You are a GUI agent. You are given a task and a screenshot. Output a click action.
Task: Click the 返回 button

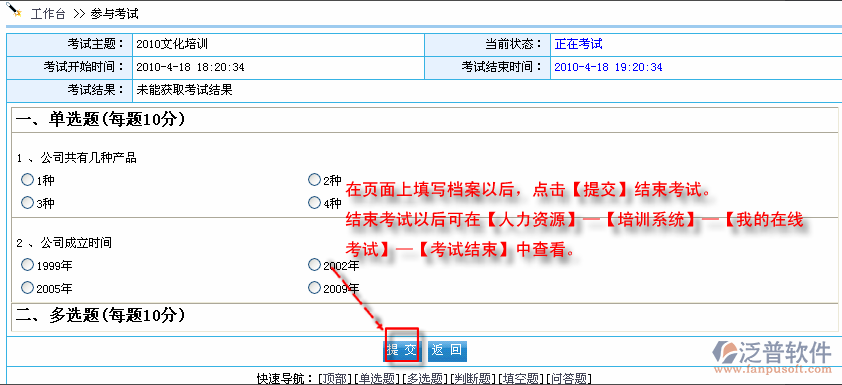tap(447, 351)
